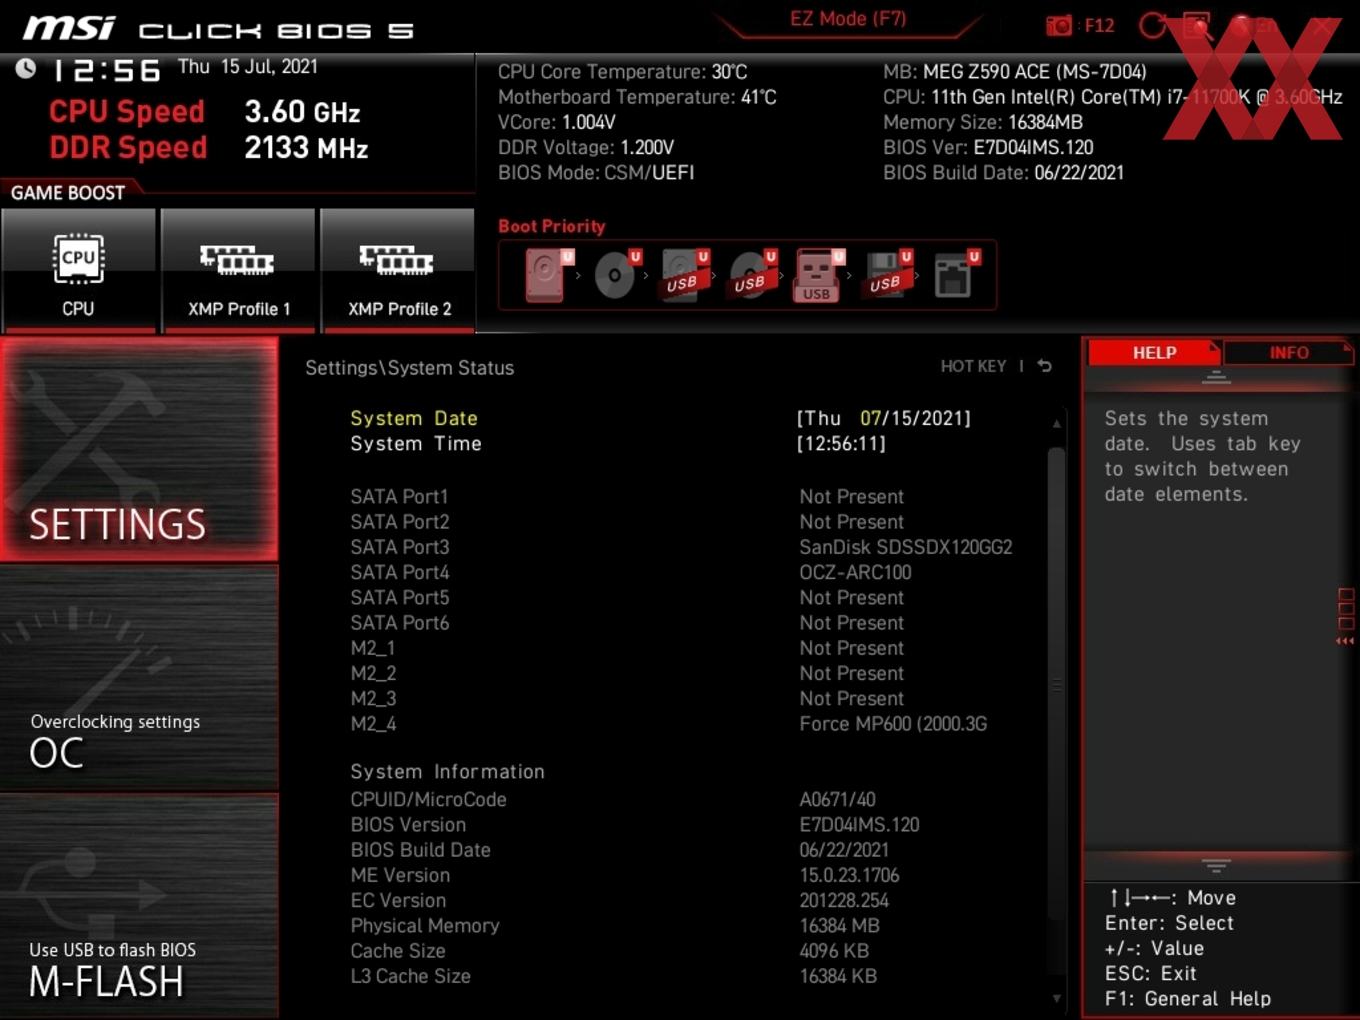Select the USB key boot device icon
Screen dimensions: 1360x1020
[819, 274]
